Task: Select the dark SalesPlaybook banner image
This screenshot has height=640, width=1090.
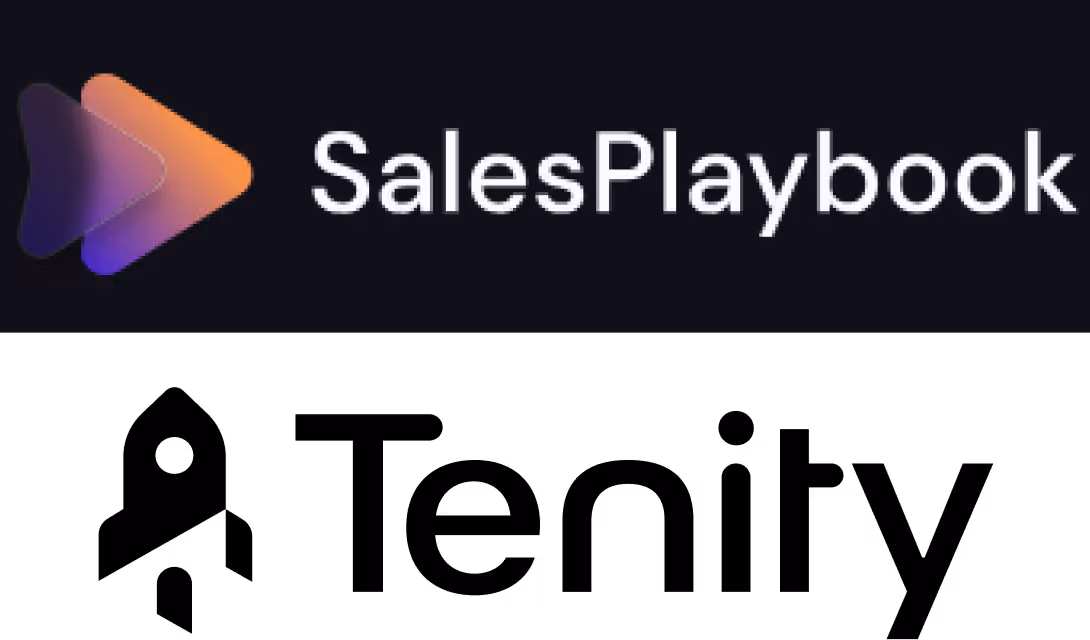Action: pos(545,166)
